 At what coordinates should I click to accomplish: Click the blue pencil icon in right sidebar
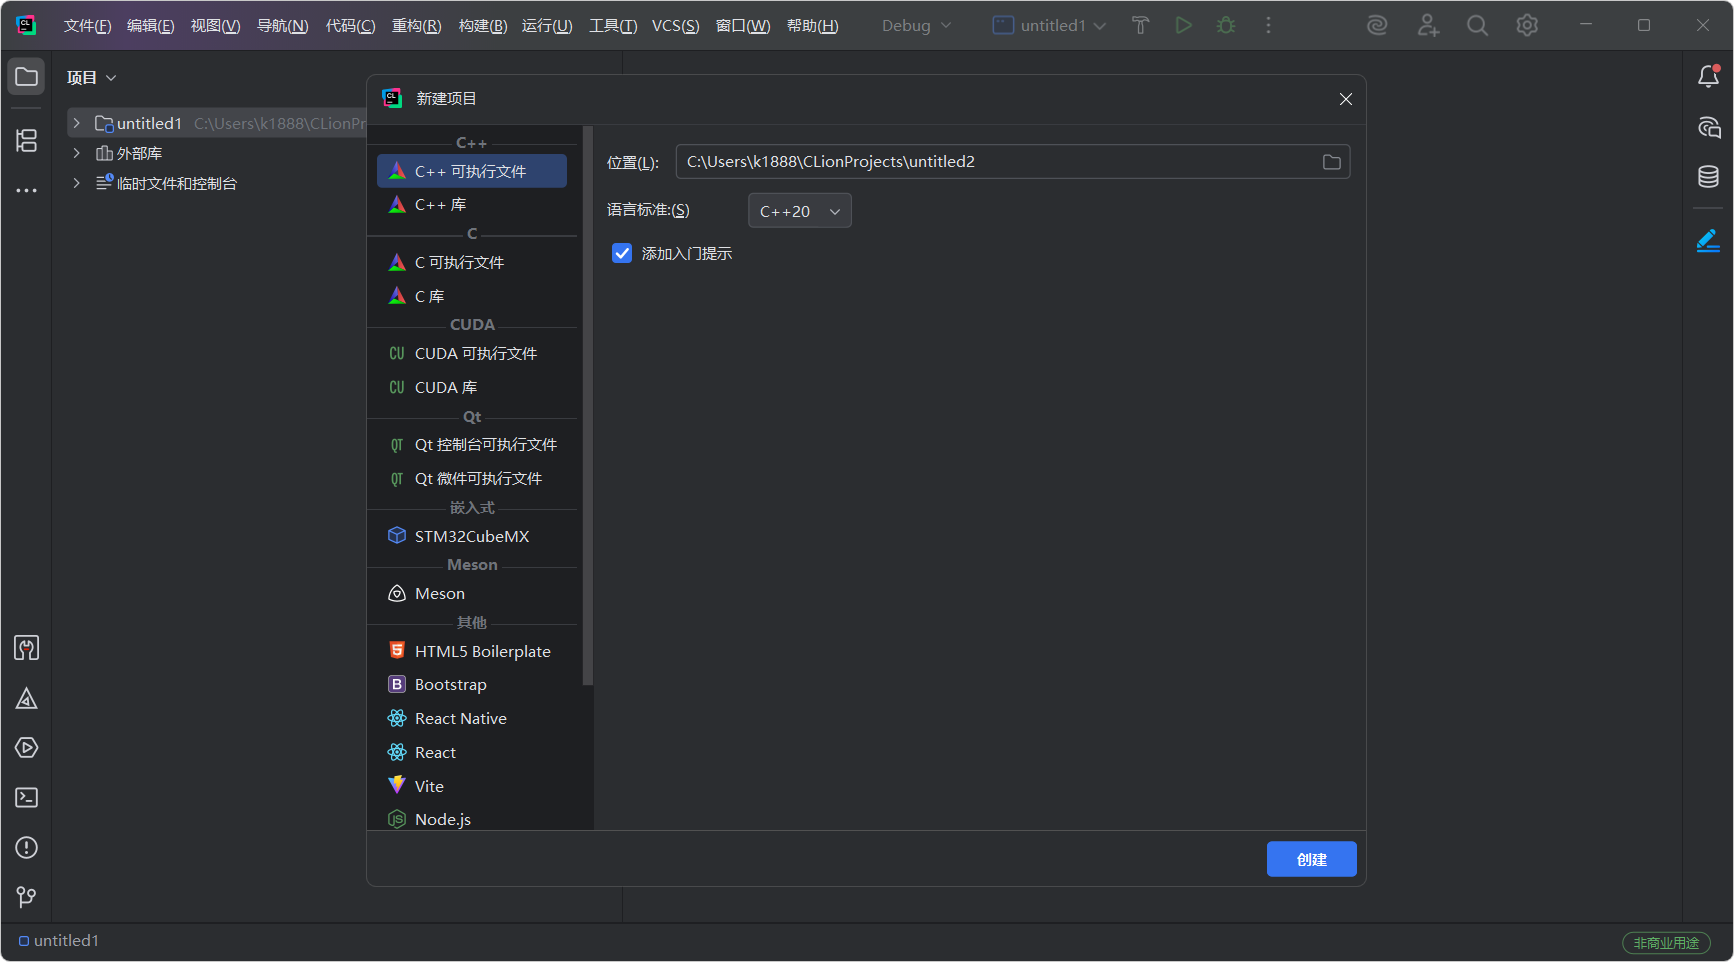click(1708, 241)
